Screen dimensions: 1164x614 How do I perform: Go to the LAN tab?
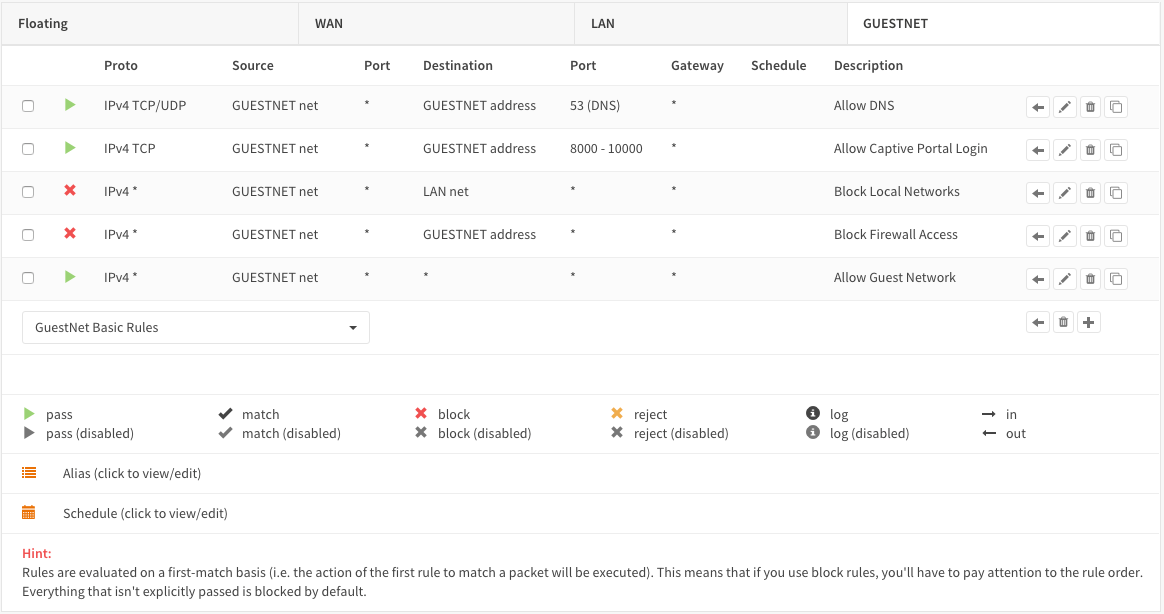(x=603, y=23)
